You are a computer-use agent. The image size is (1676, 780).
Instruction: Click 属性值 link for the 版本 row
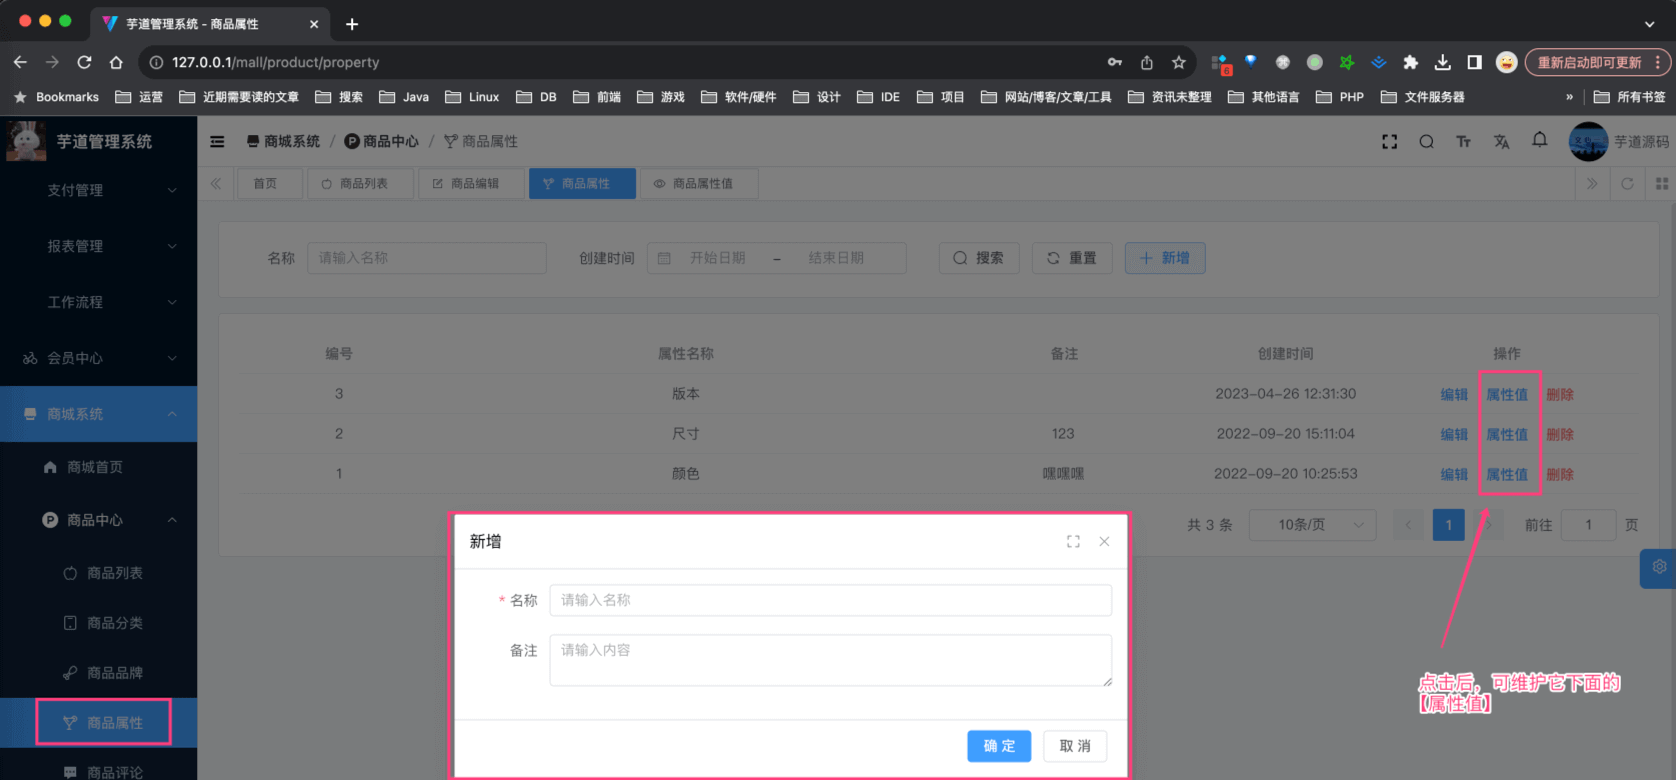point(1506,394)
